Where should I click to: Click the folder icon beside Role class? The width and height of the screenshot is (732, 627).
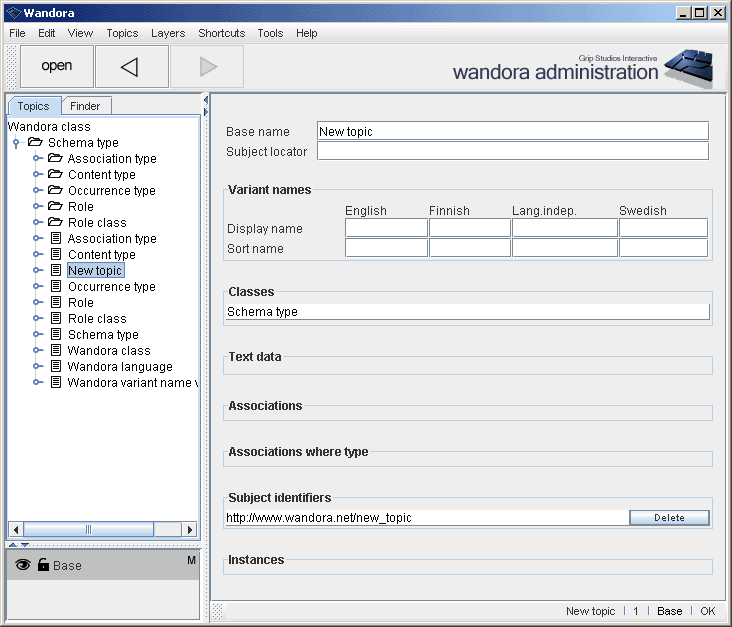[55, 222]
